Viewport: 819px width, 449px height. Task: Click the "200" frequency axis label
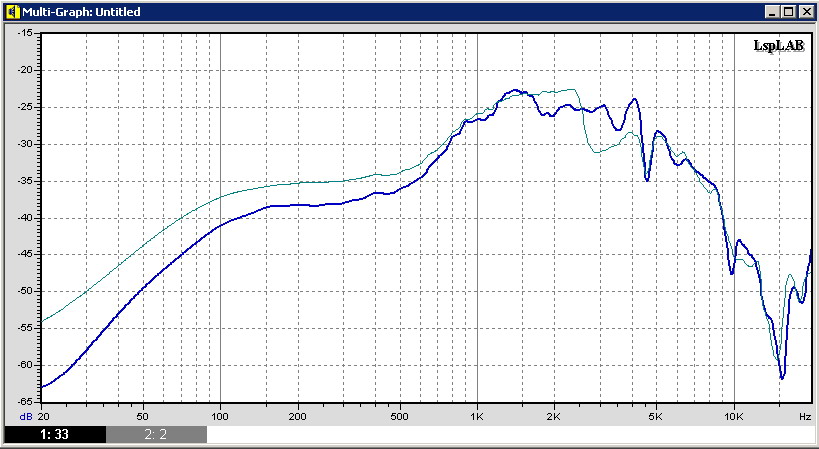(x=298, y=416)
